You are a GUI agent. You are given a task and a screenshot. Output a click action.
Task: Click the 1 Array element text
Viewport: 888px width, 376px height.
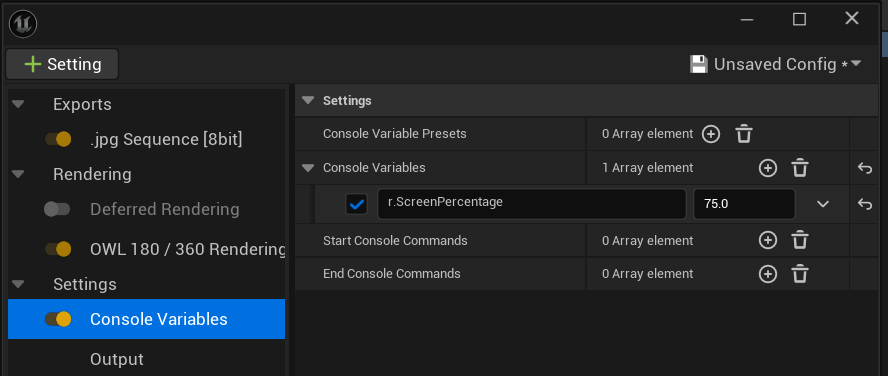click(x=647, y=168)
